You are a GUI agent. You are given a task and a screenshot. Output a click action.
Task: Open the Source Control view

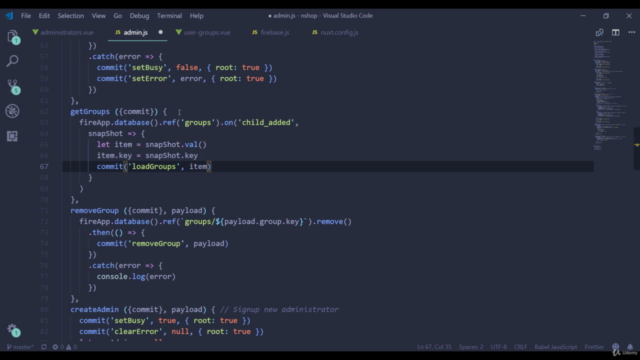click(x=12, y=86)
